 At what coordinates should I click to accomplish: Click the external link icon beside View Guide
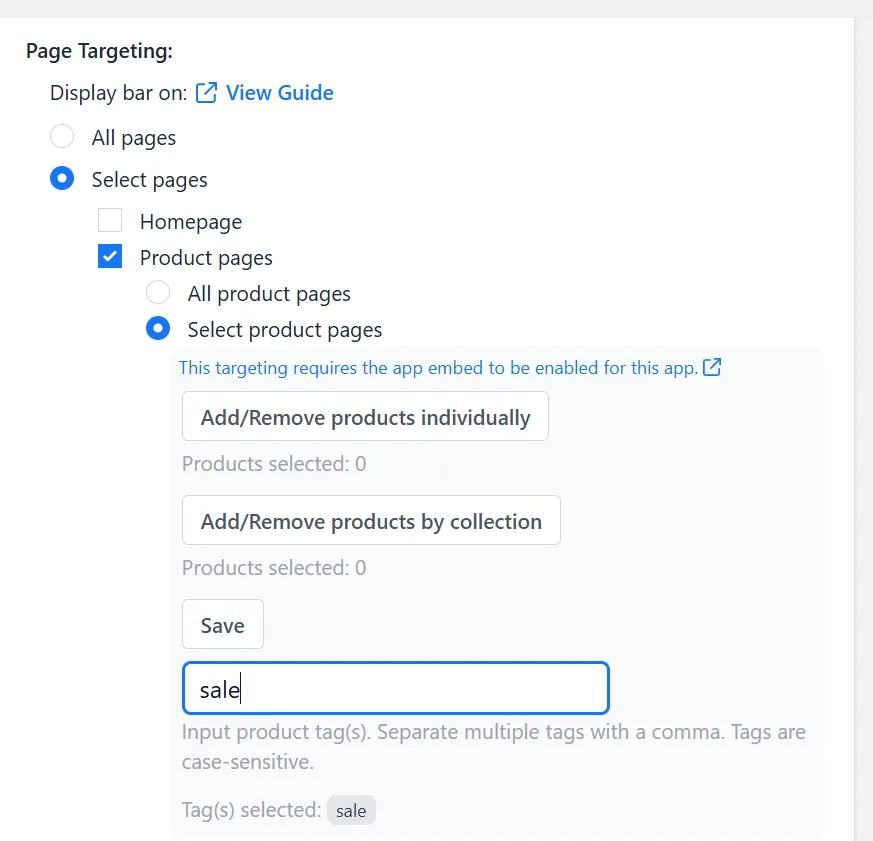(206, 93)
